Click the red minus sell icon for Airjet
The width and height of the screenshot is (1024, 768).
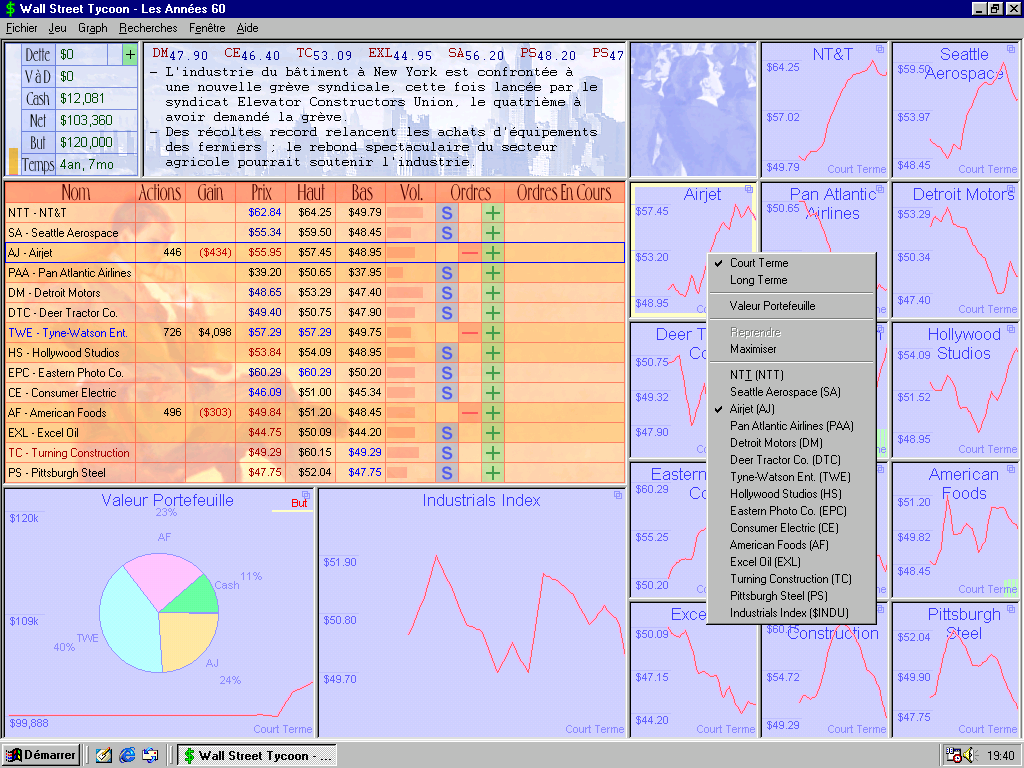[x=470, y=253]
